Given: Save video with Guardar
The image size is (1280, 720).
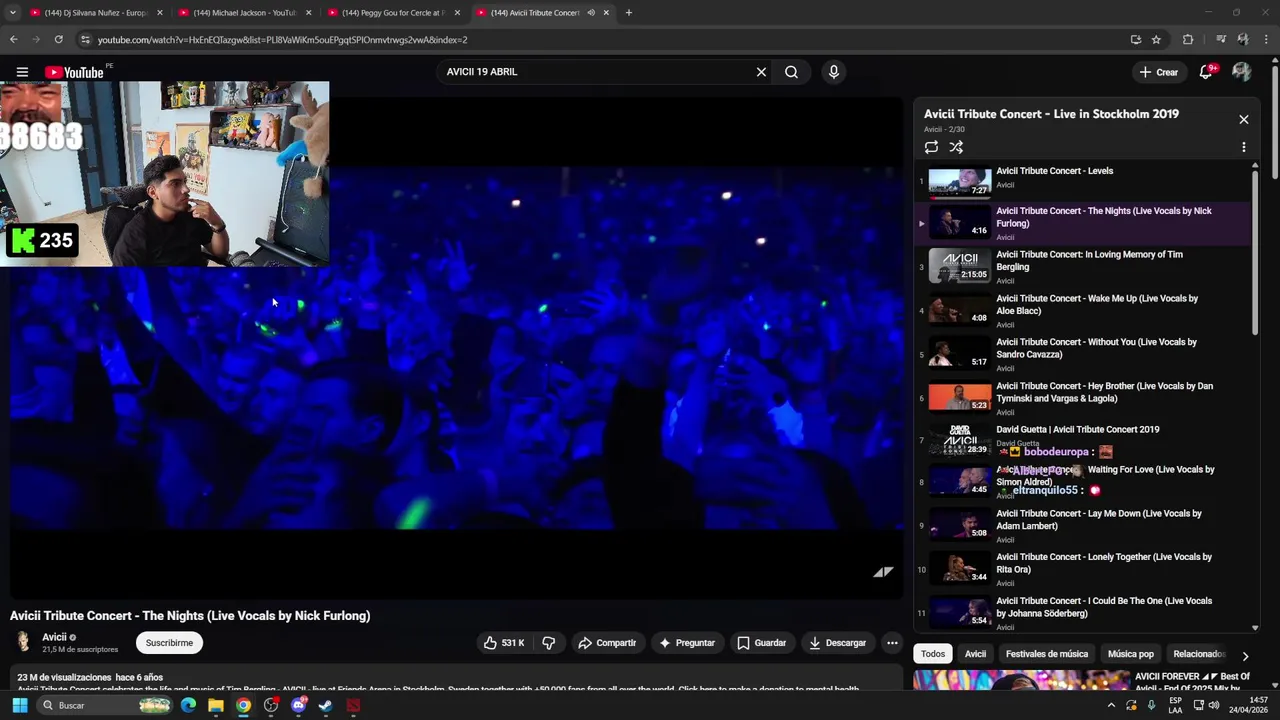Looking at the screenshot, I should [762, 643].
